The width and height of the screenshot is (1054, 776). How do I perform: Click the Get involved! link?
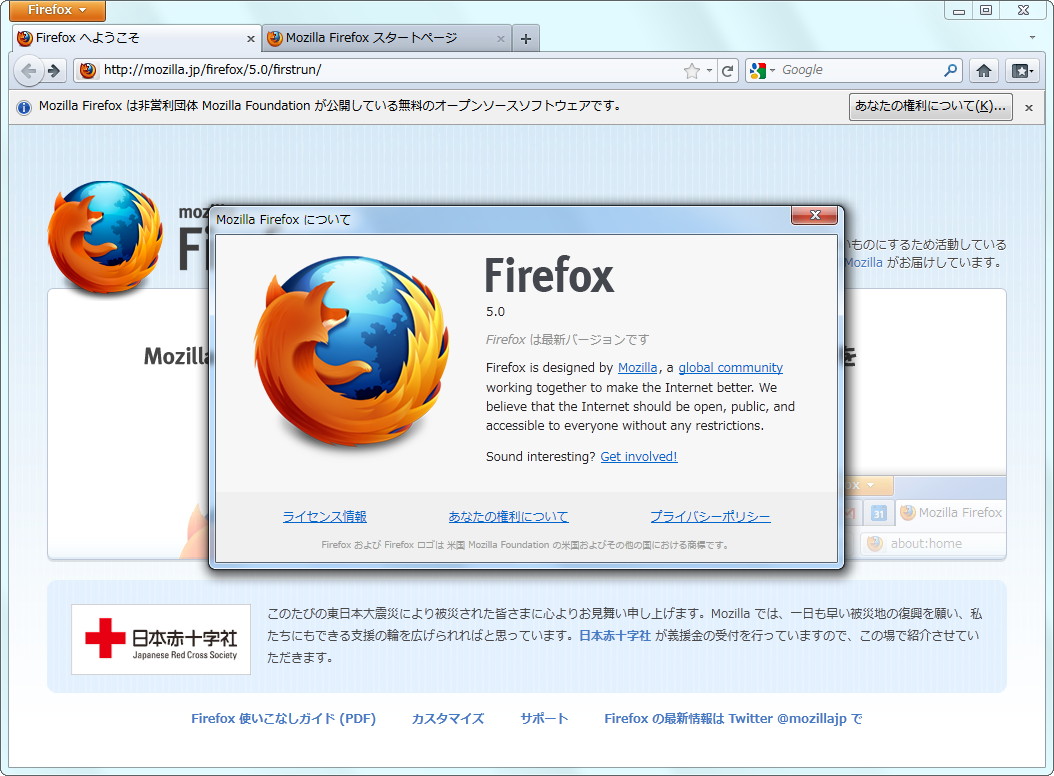point(638,456)
